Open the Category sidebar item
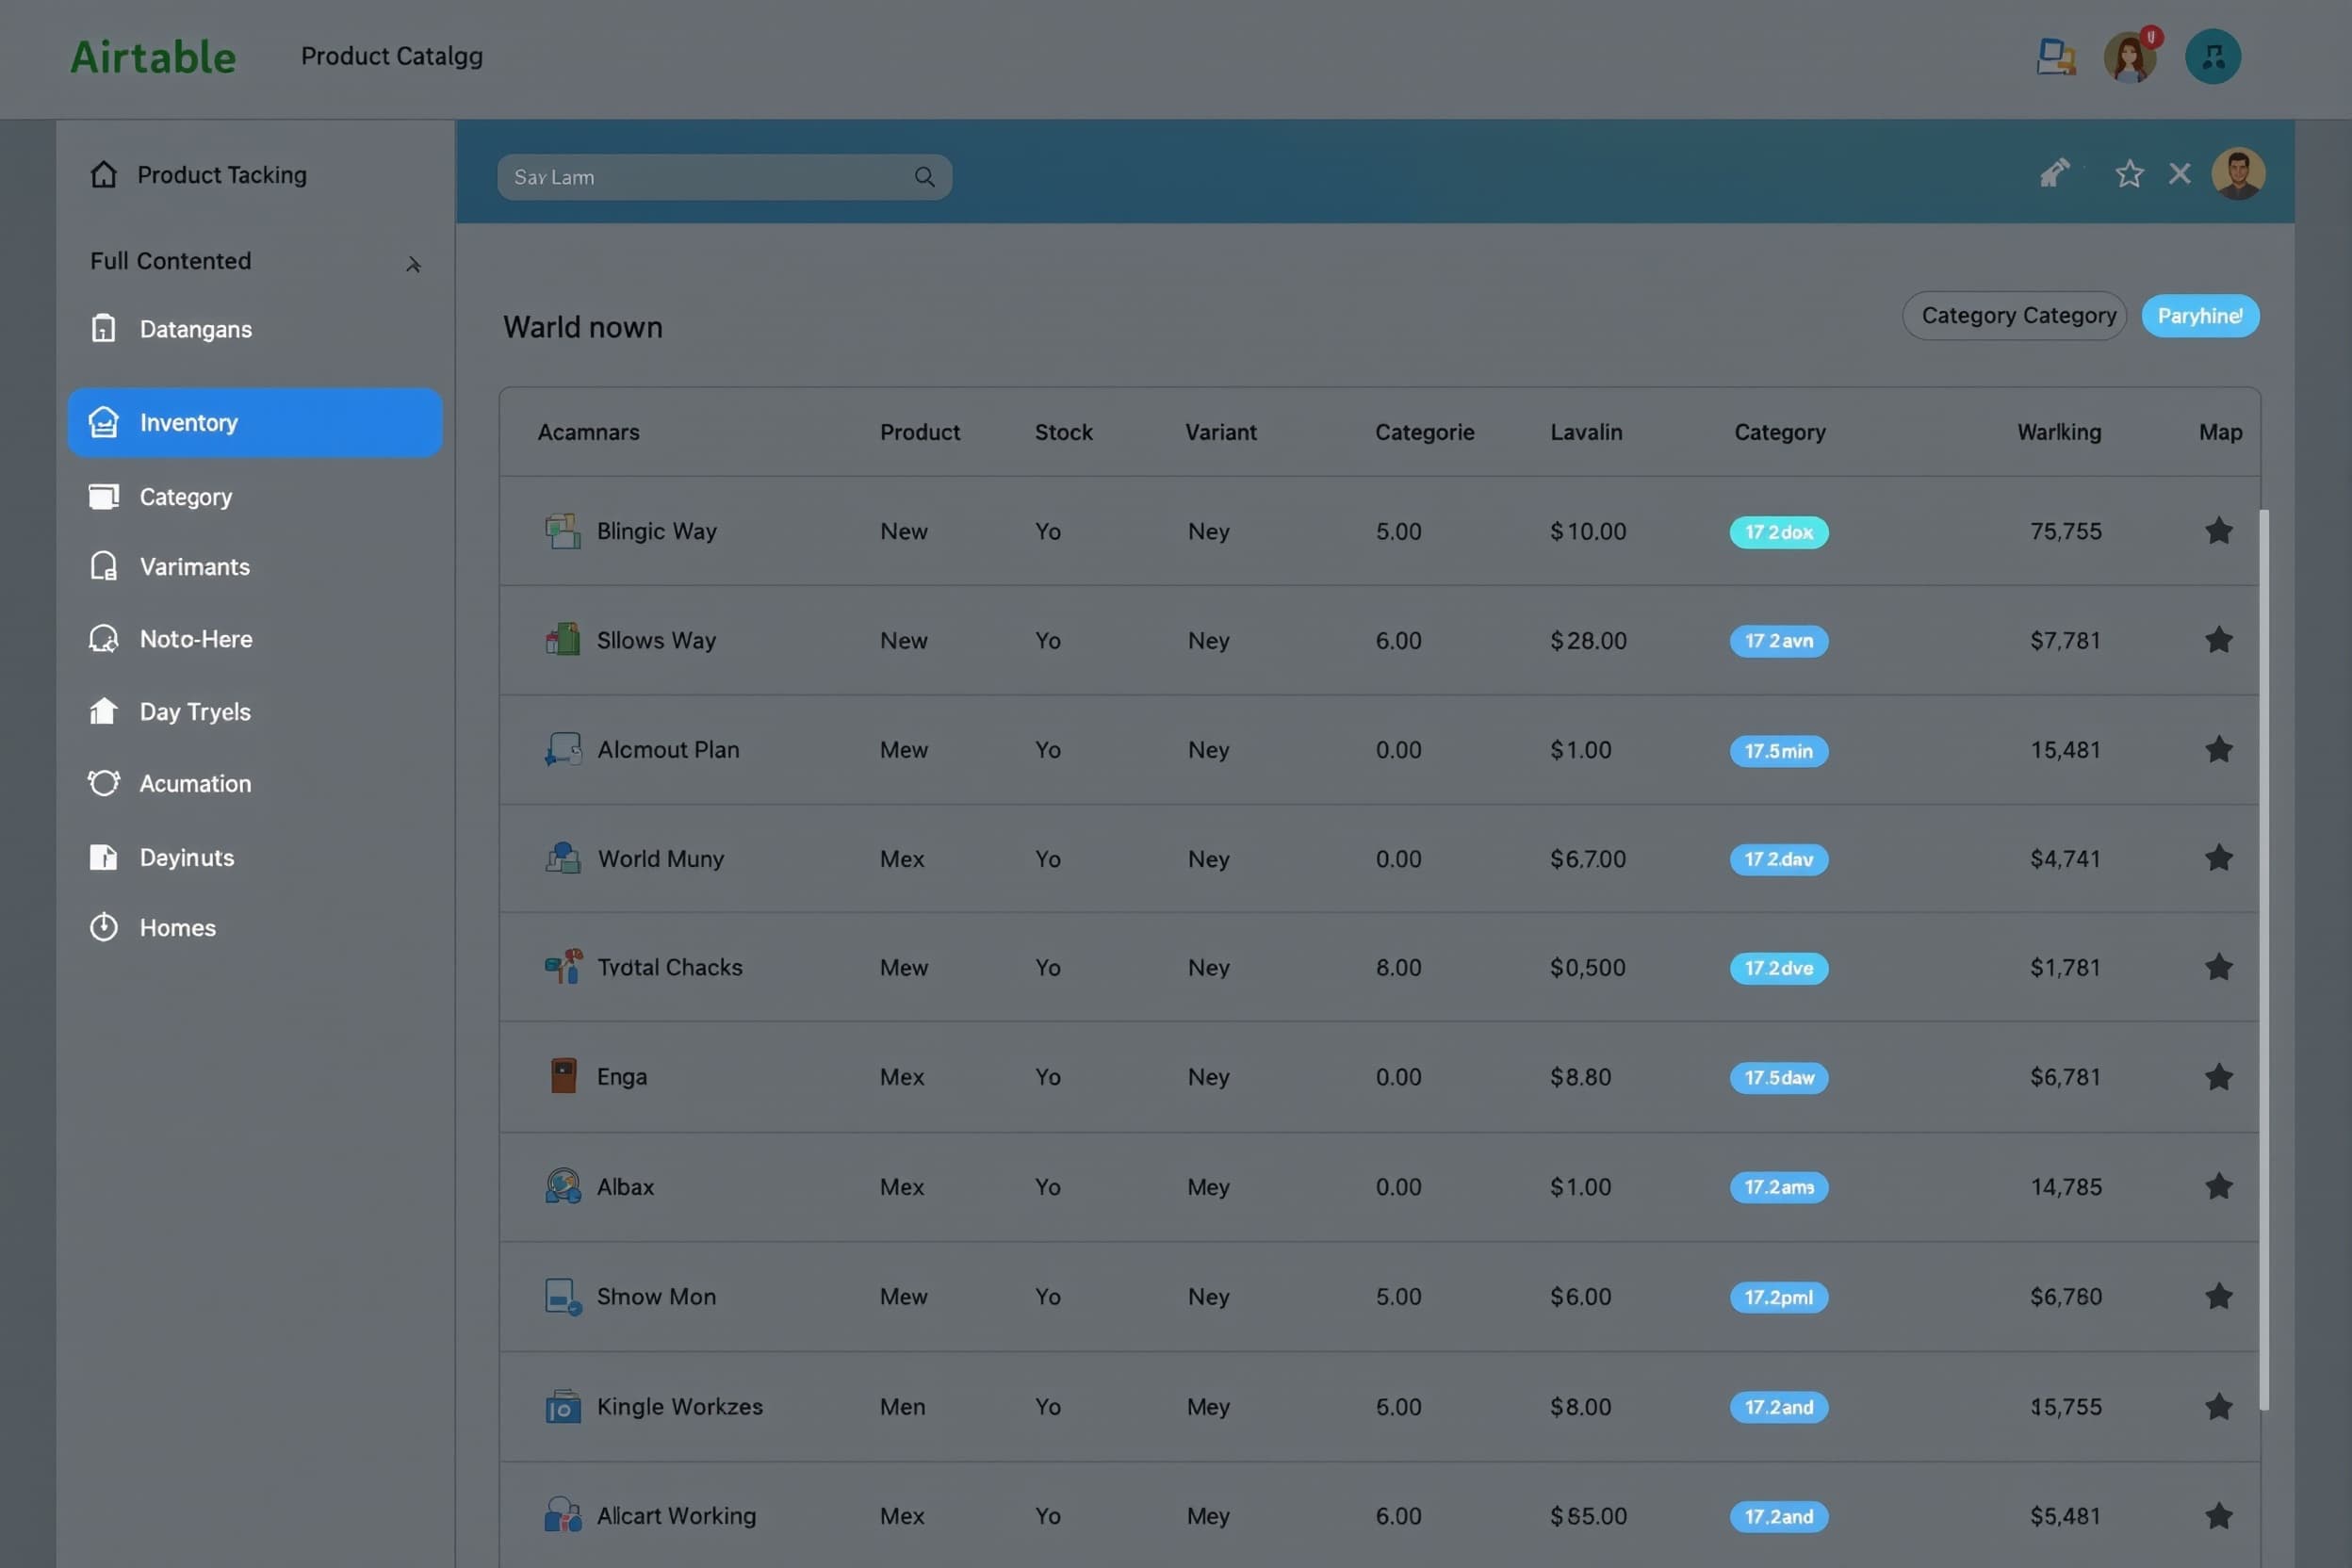 (x=161, y=497)
